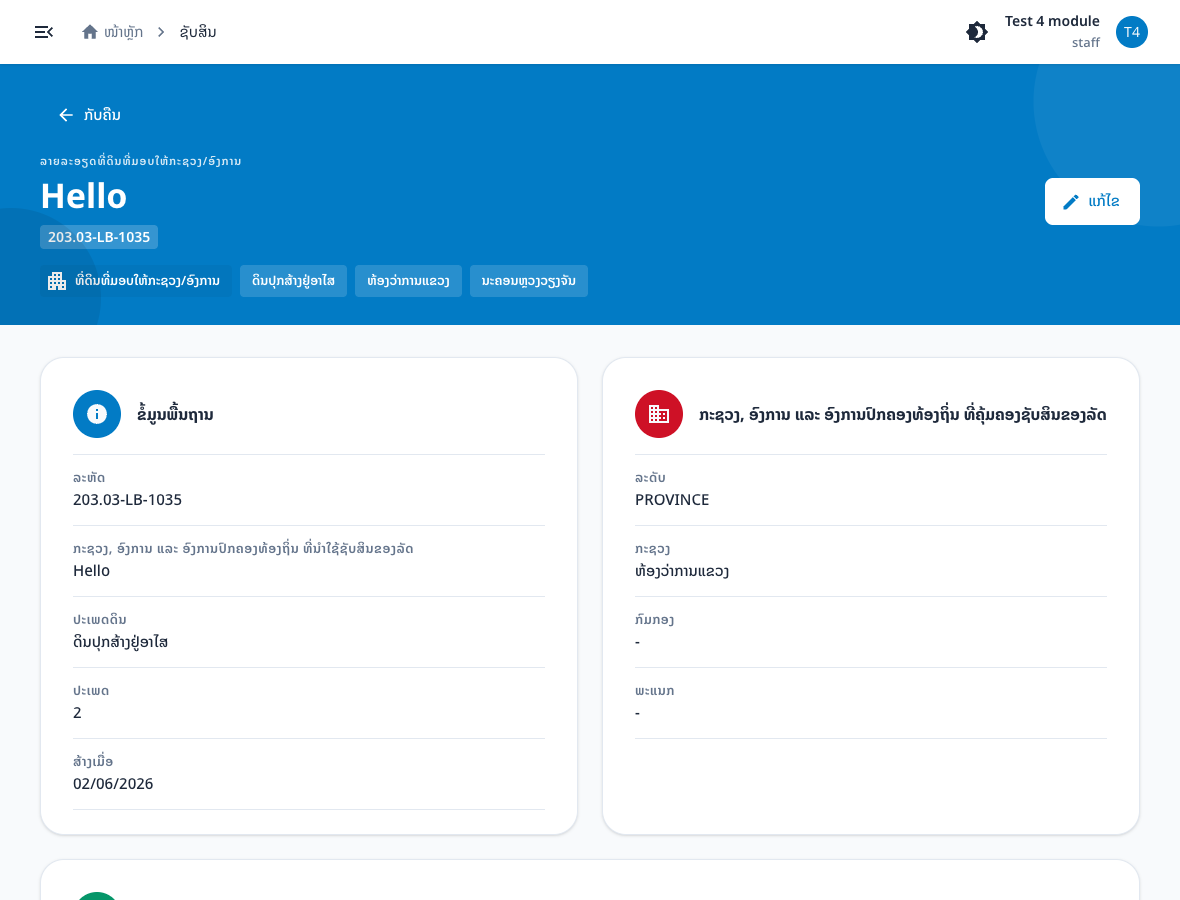Select the ນະຄອນຫຼວງວຽງຈັນ tag chip
The width and height of the screenshot is (1180, 900).
528,281
